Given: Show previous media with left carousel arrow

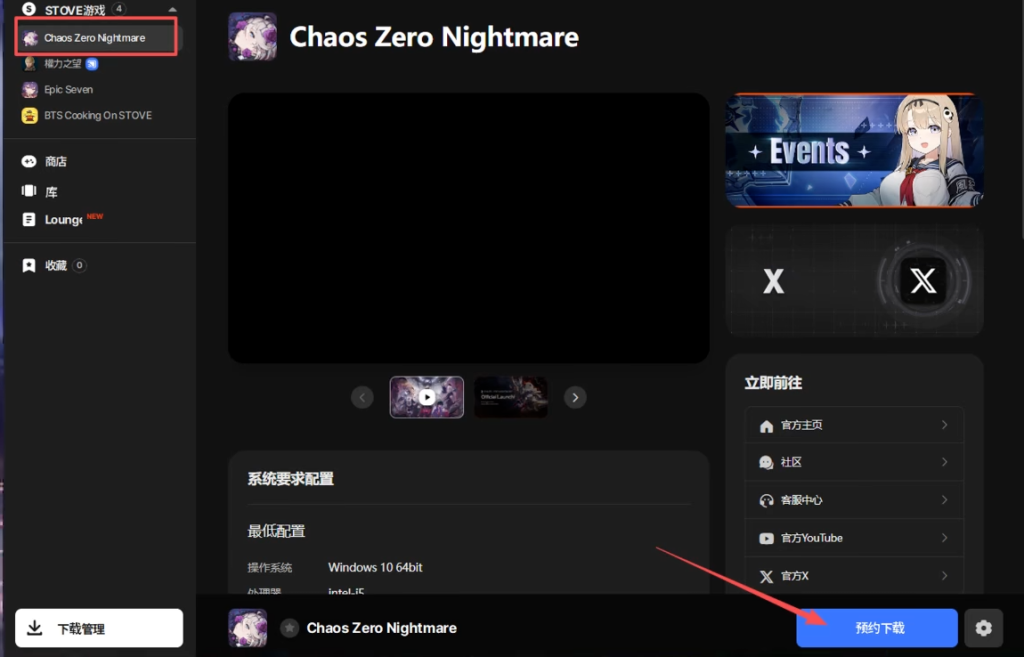Looking at the screenshot, I should point(362,397).
